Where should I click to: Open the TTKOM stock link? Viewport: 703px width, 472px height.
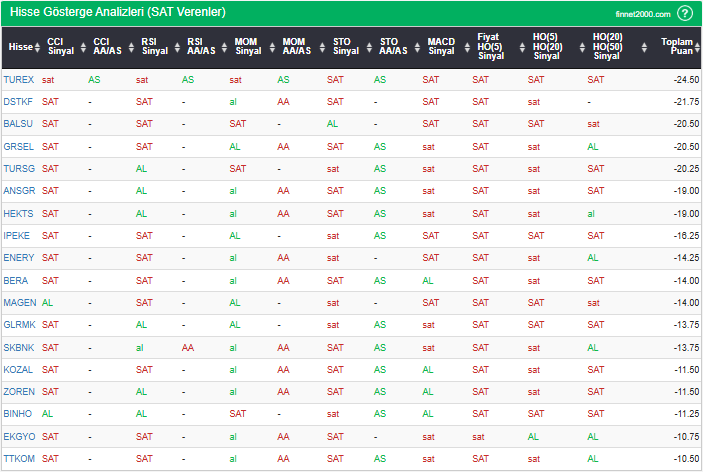pos(18,458)
